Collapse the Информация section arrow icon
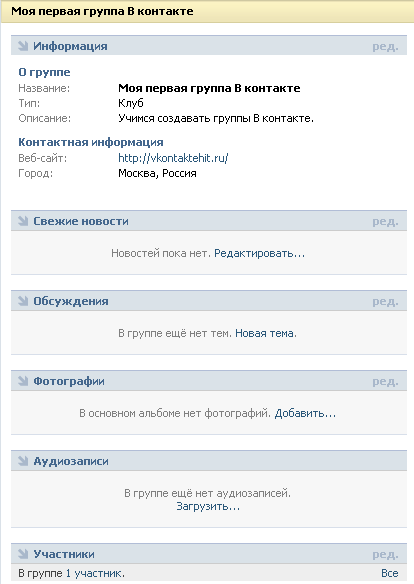This screenshot has height=584, width=414. (23, 46)
